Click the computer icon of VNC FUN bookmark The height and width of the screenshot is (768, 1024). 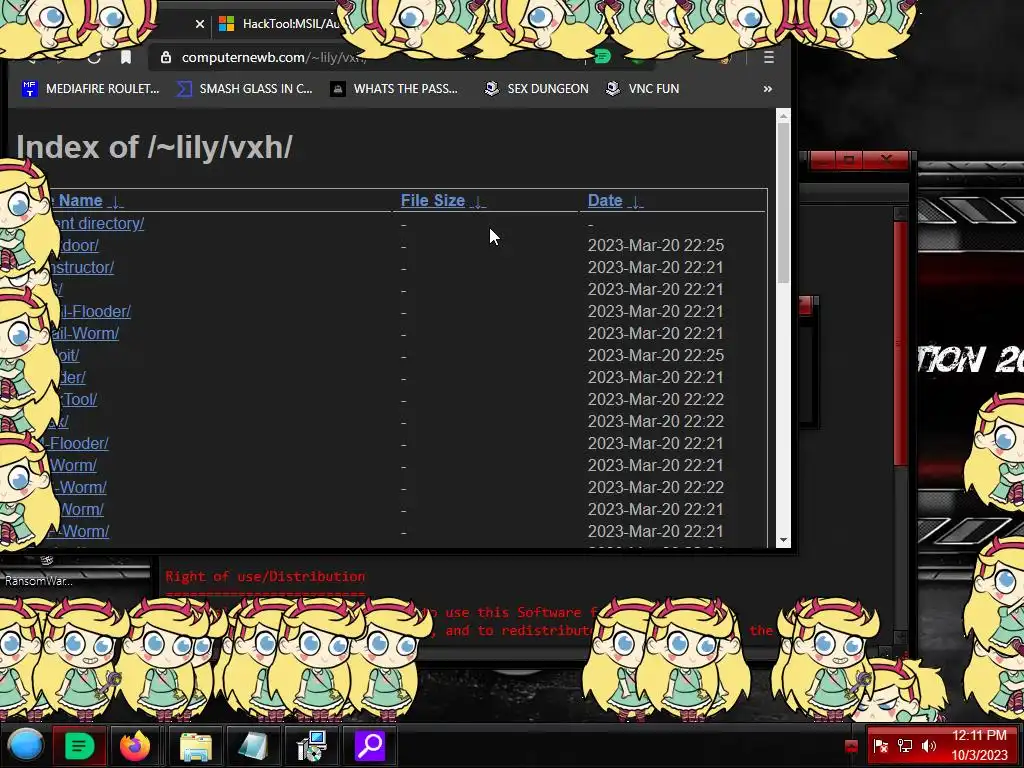point(613,88)
